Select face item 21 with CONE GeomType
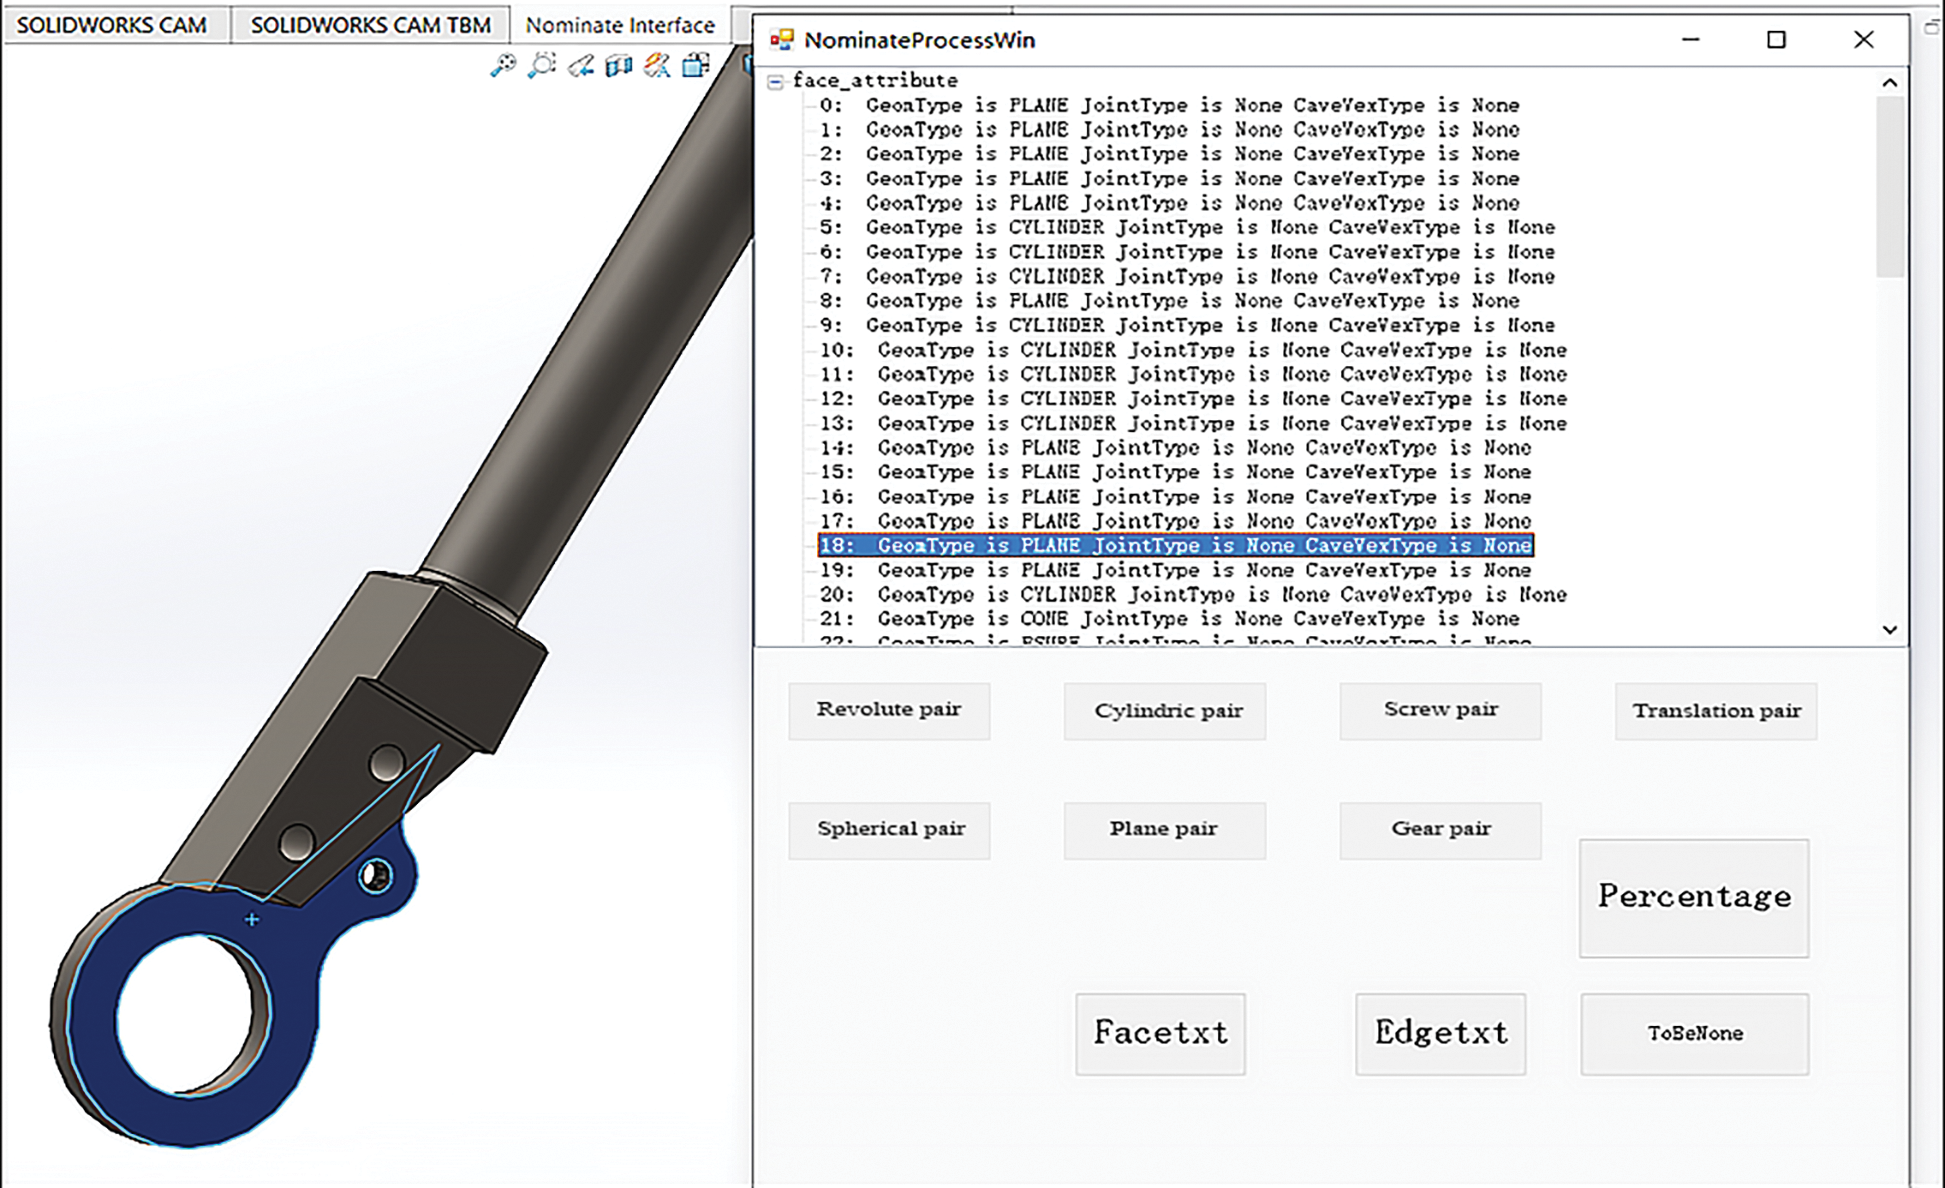 1170,619
